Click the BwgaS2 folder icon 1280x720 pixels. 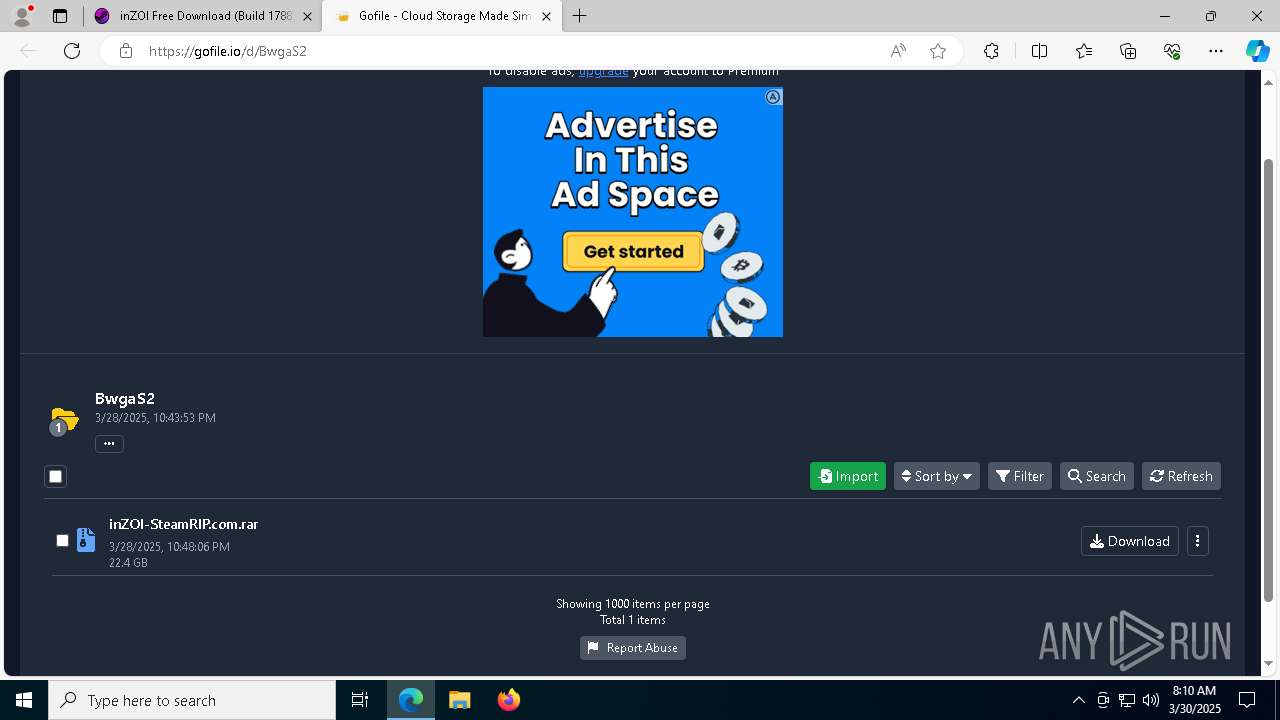[x=64, y=418]
